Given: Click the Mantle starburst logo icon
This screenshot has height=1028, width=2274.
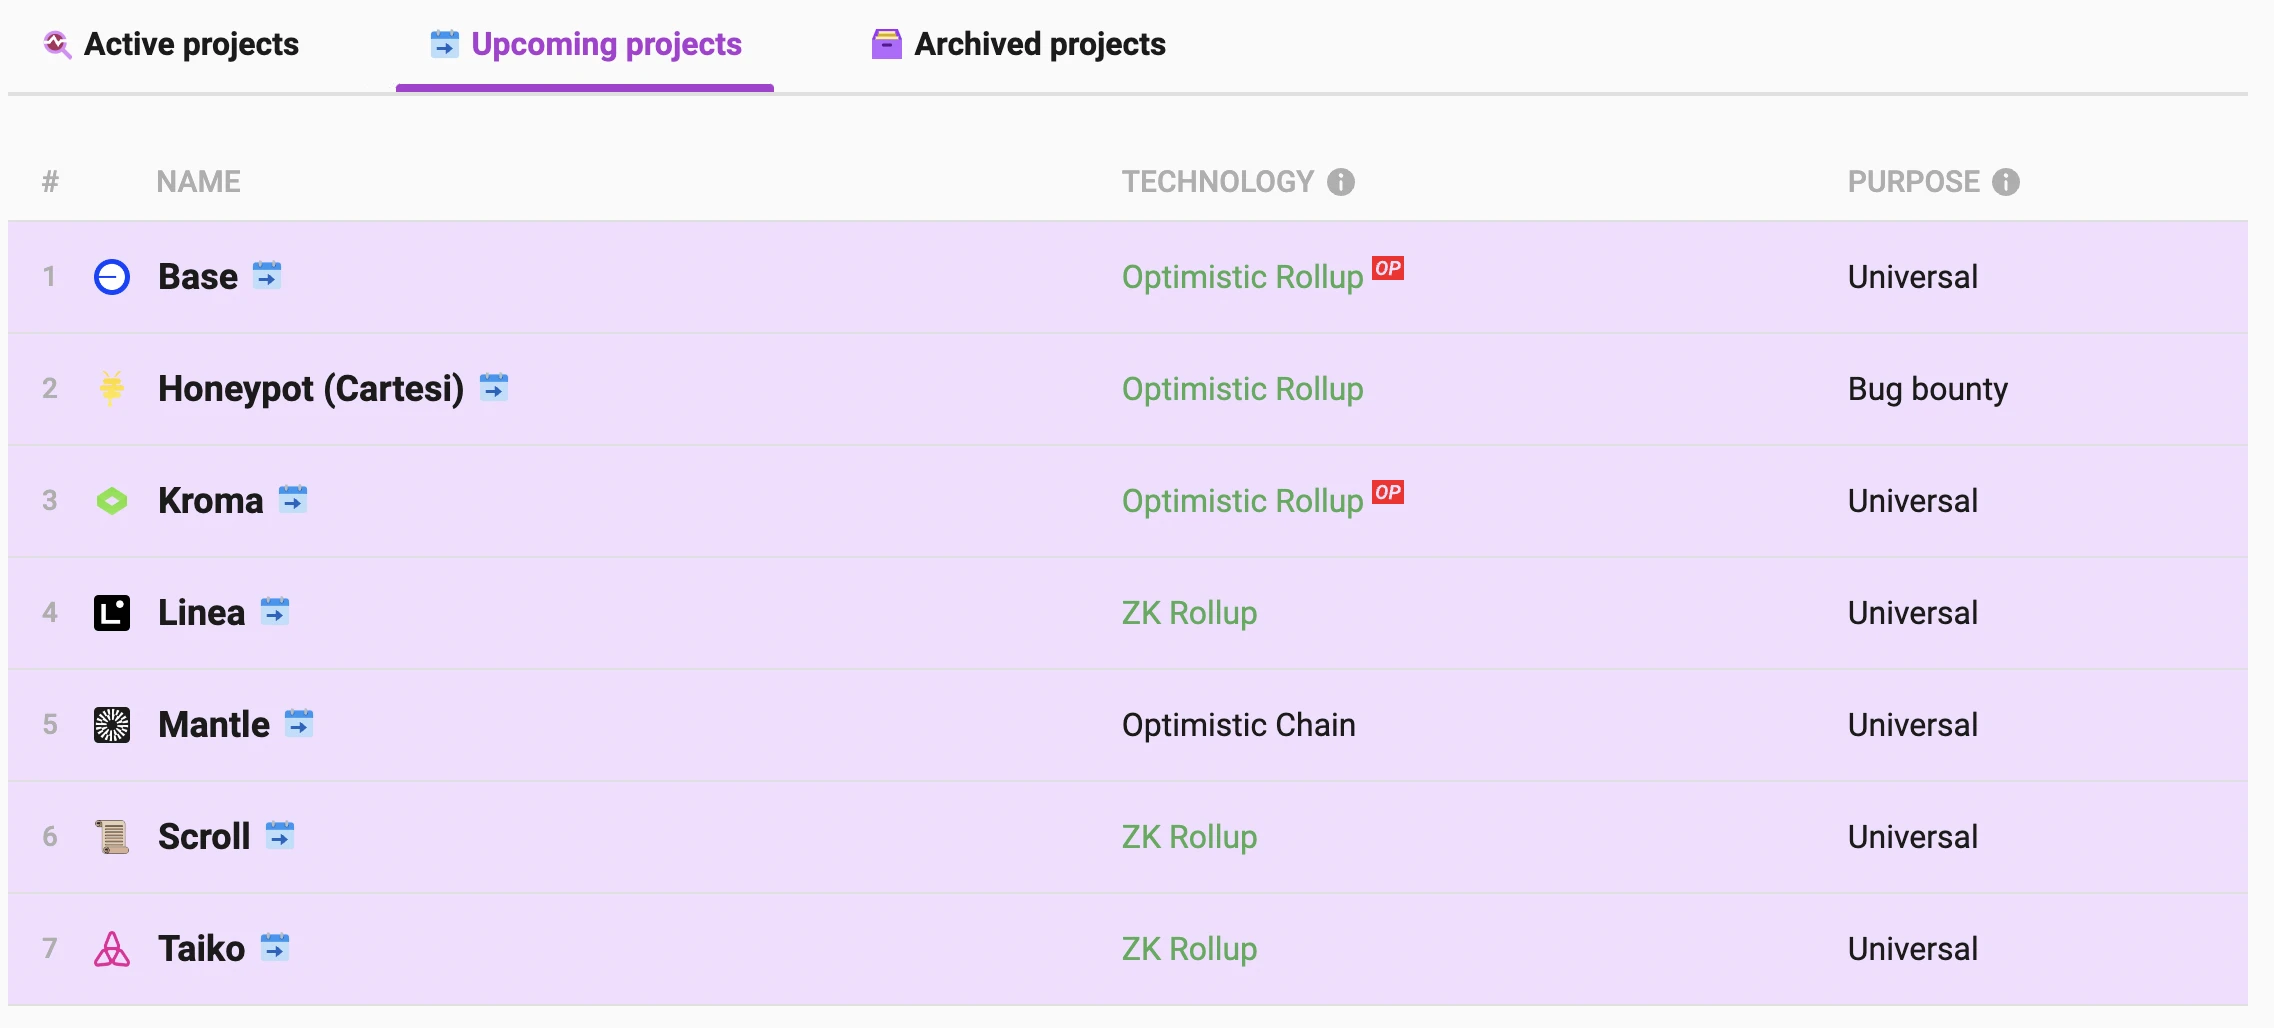Looking at the screenshot, I should (x=112, y=724).
